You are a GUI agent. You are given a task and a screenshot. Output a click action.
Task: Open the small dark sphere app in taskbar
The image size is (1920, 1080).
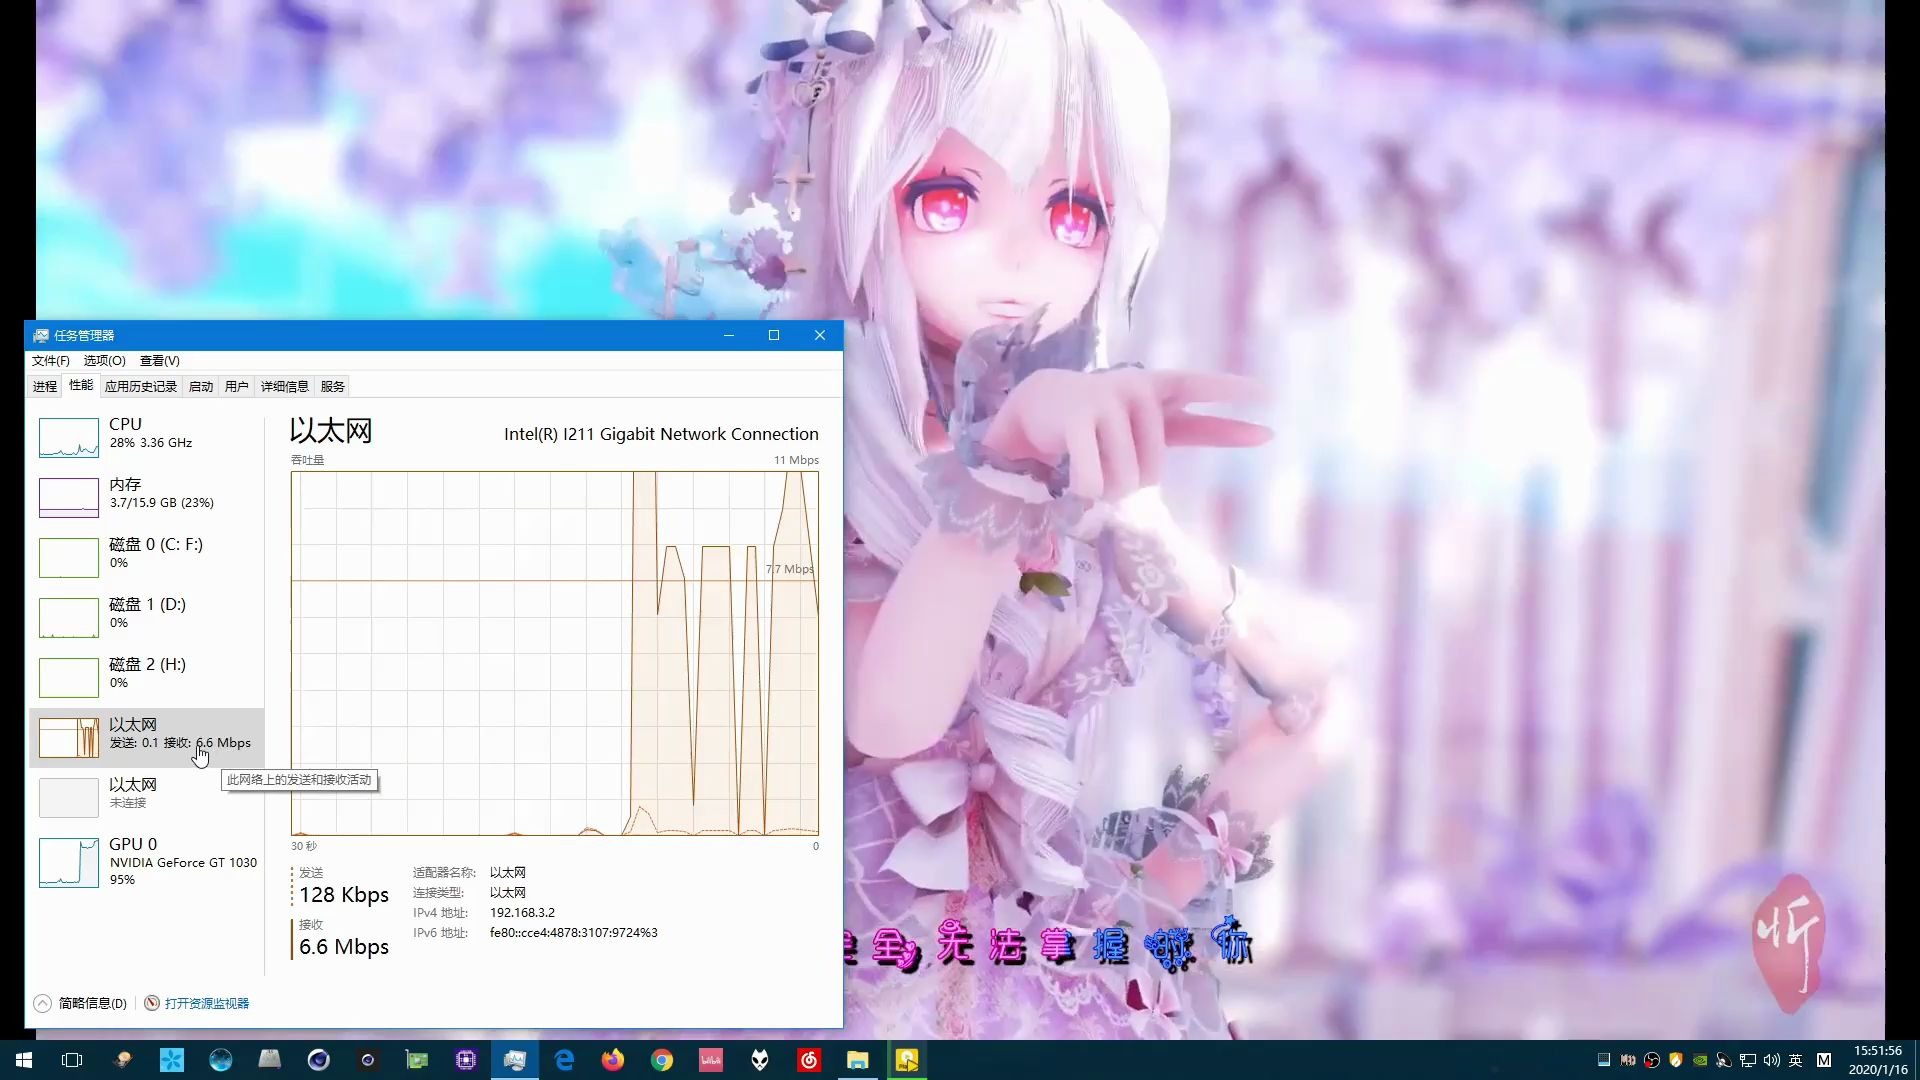point(368,1060)
